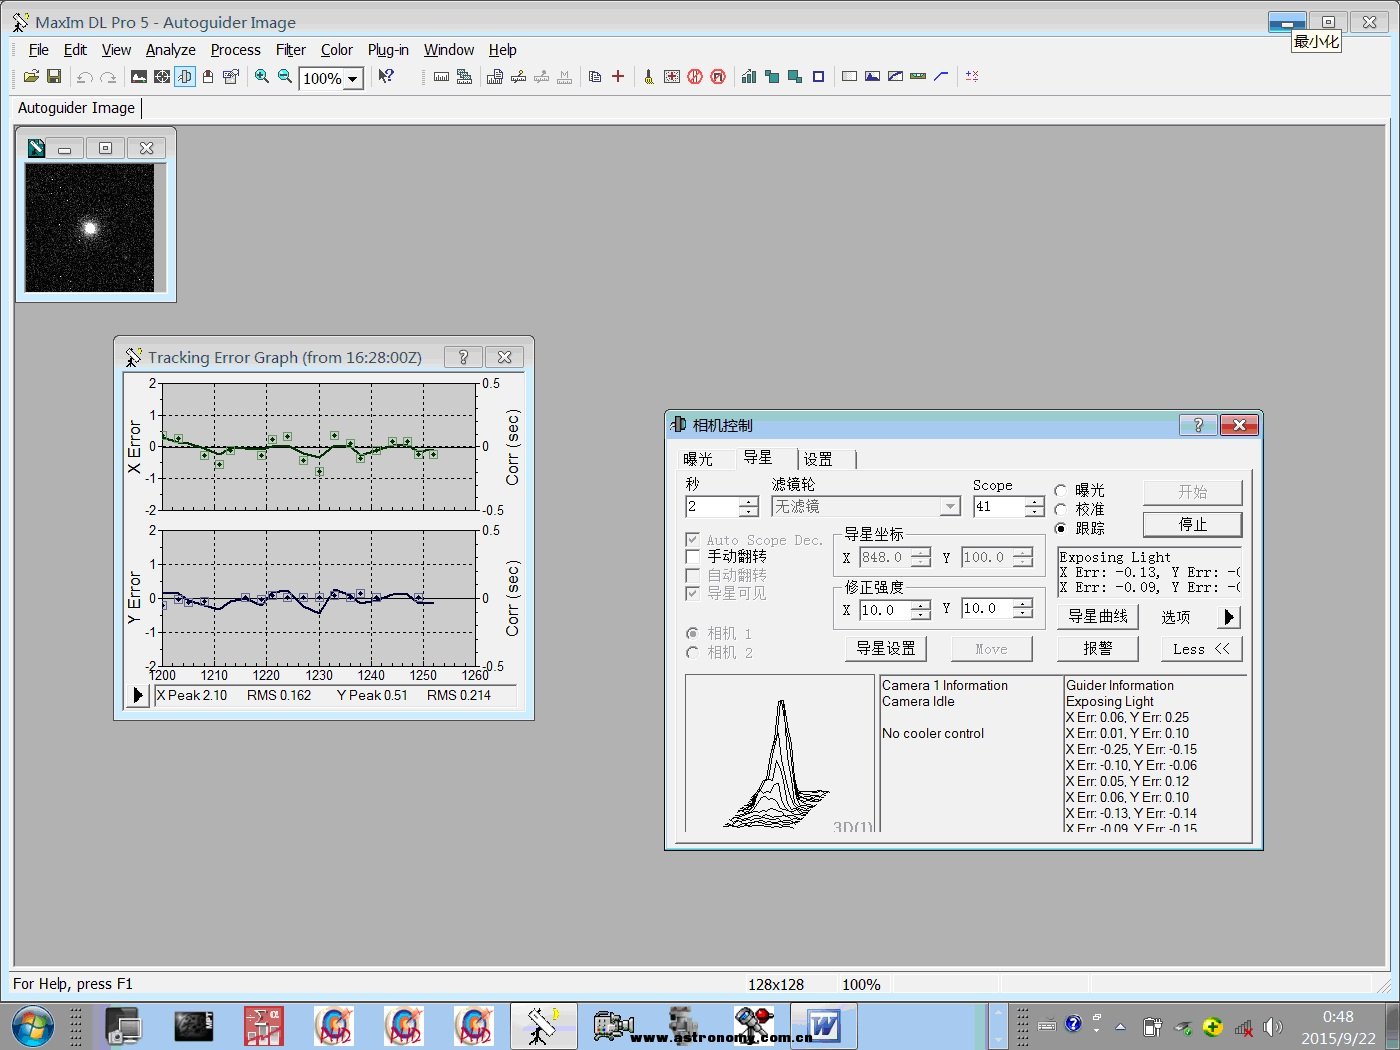Select the 跟踪 radio button

tap(1060, 529)
